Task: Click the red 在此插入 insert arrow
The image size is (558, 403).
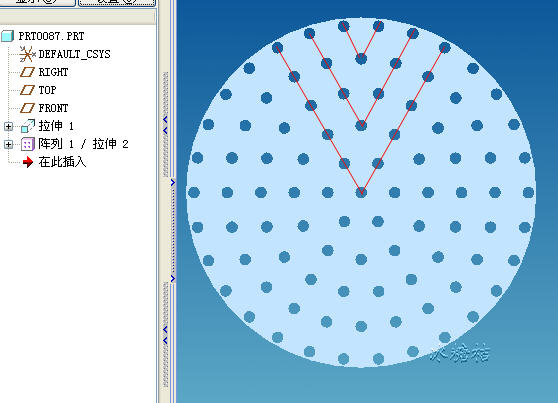Action: pyautogui.click(x=27, y=162)
